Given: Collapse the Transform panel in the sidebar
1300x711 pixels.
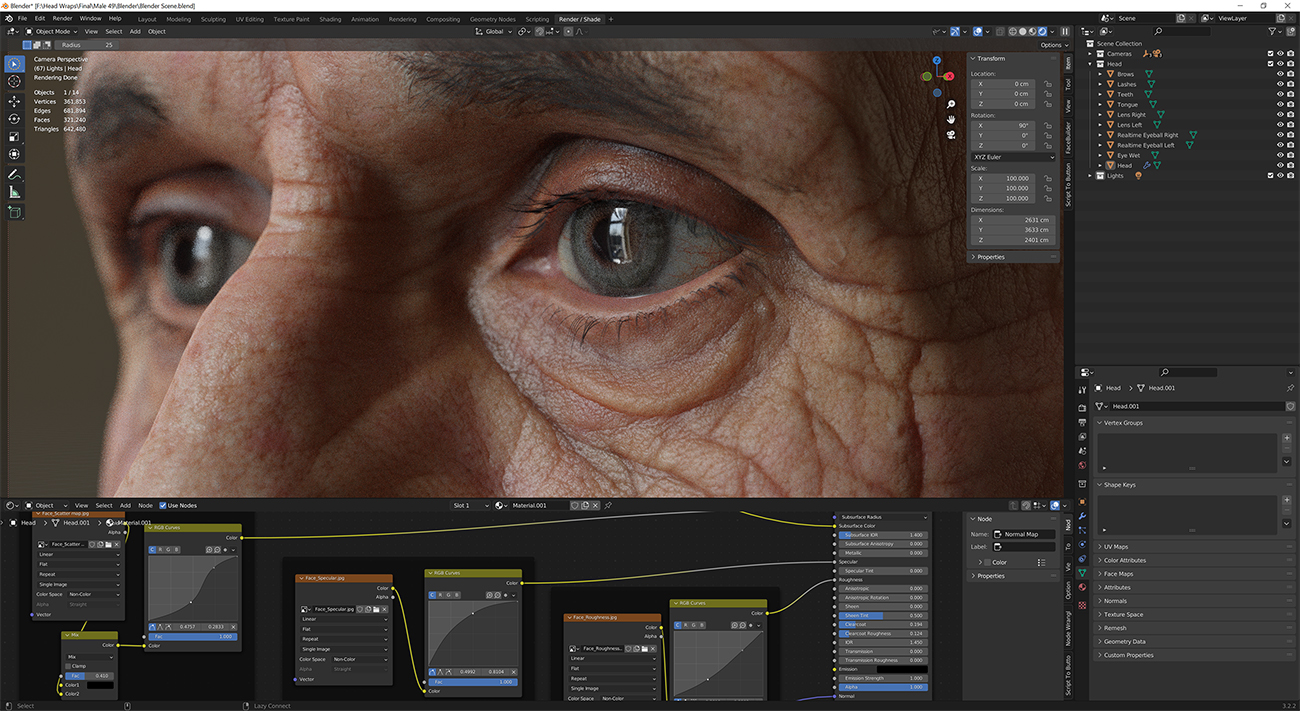Looking at the screenshot, I should tap(973, 59).
